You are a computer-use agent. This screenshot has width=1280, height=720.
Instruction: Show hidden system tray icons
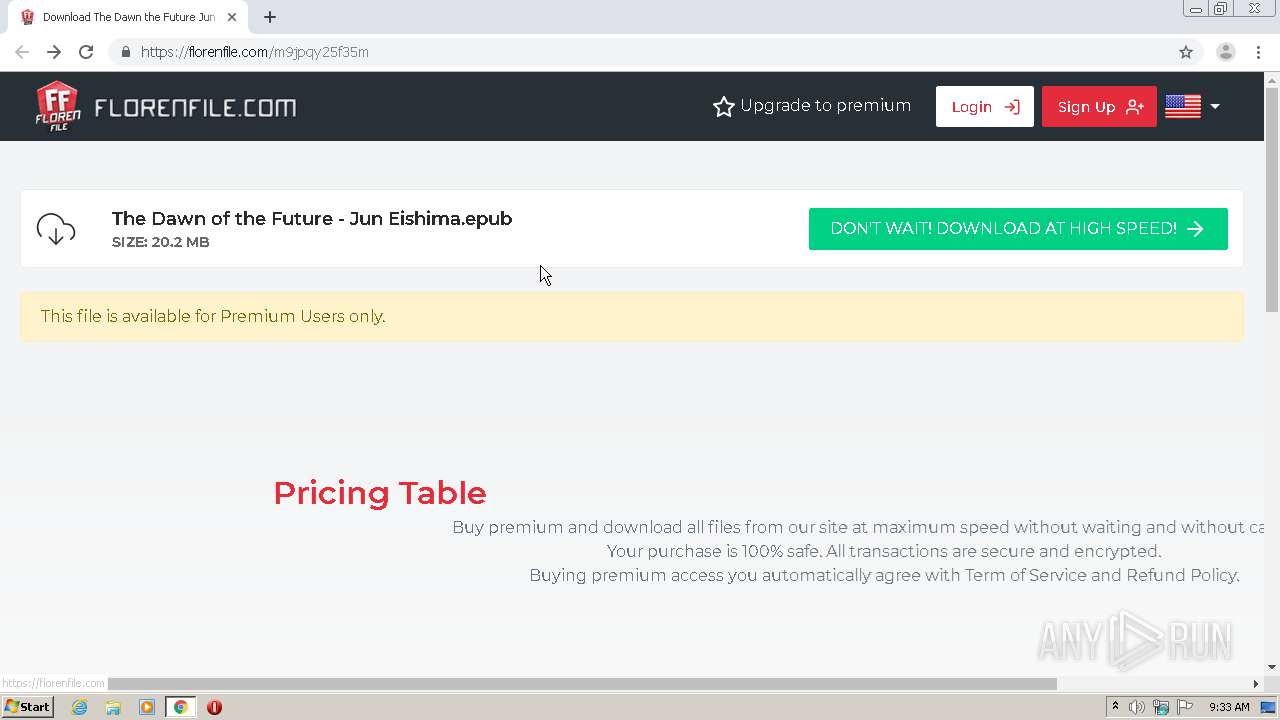tap(1115, 707)
